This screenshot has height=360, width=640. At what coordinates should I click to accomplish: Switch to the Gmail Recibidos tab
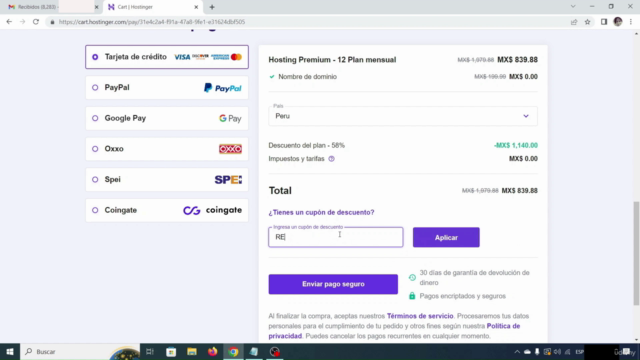click(52, 7)
